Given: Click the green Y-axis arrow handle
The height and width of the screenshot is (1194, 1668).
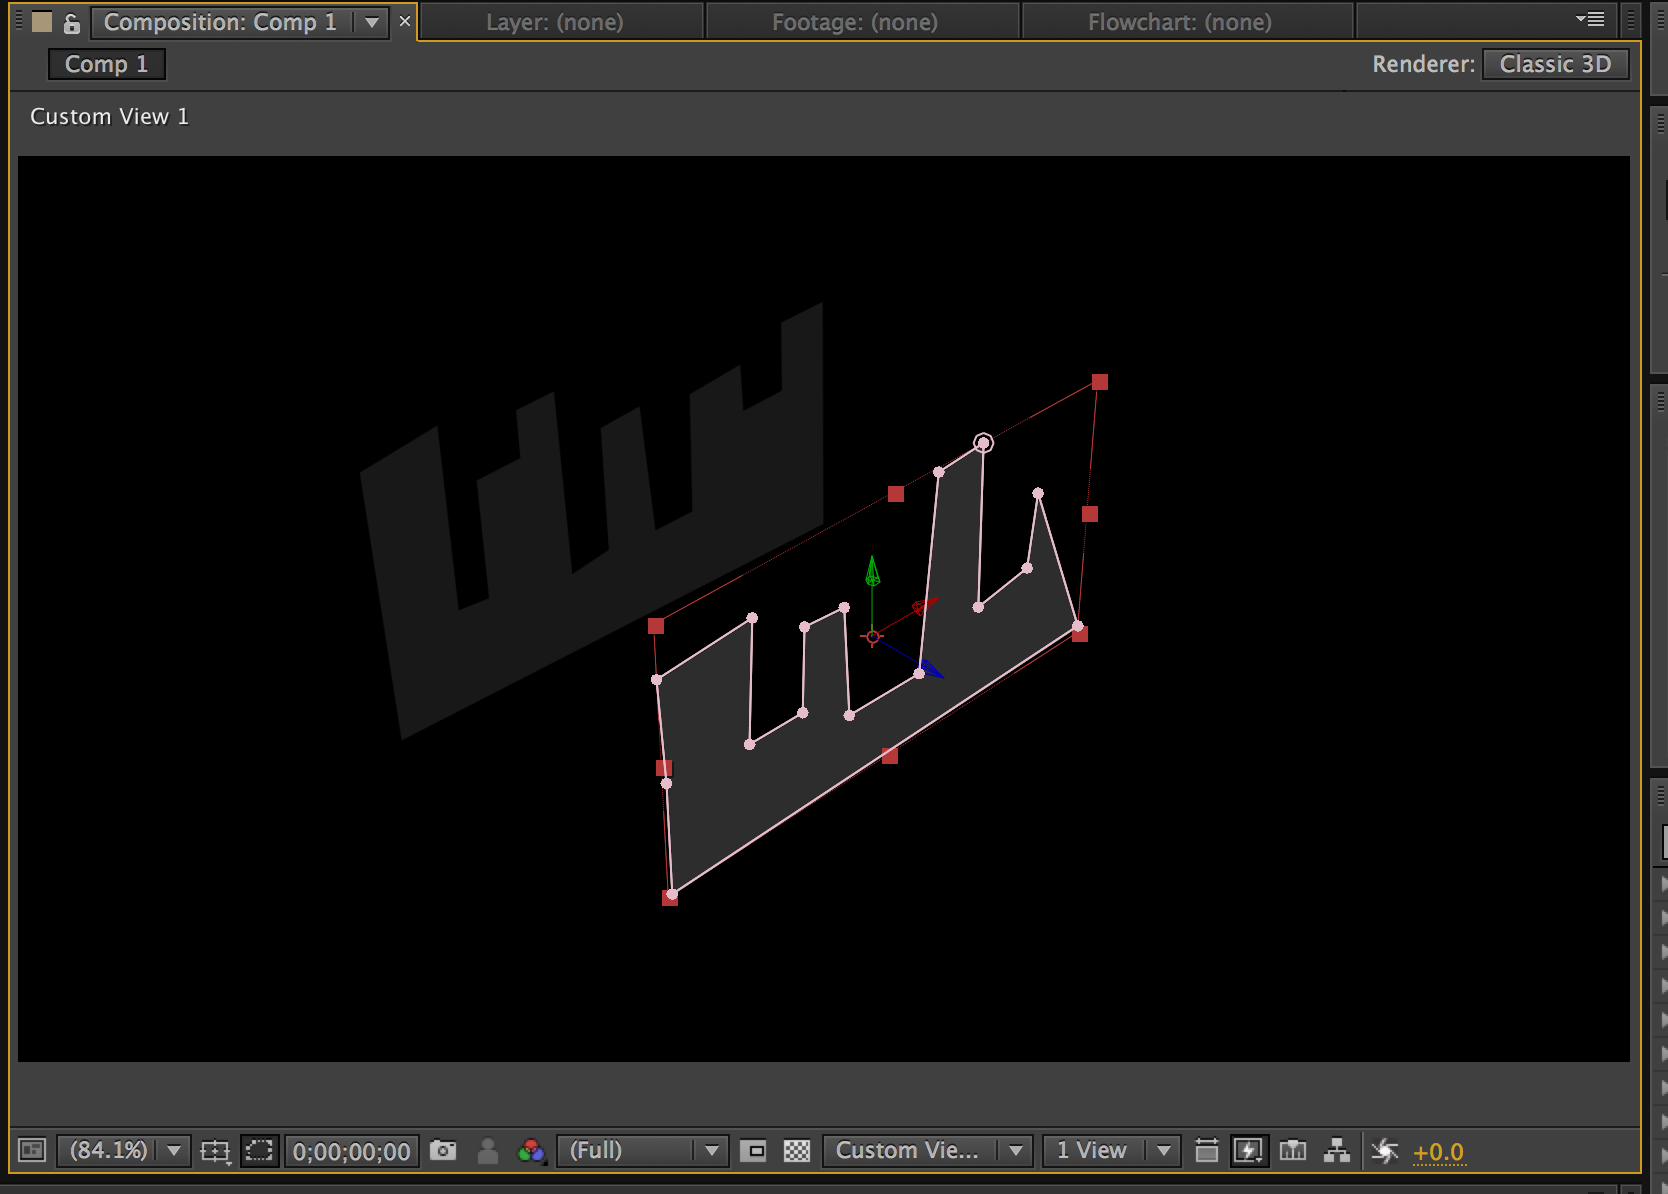Looking at the screenshot, I should point(872,571).
